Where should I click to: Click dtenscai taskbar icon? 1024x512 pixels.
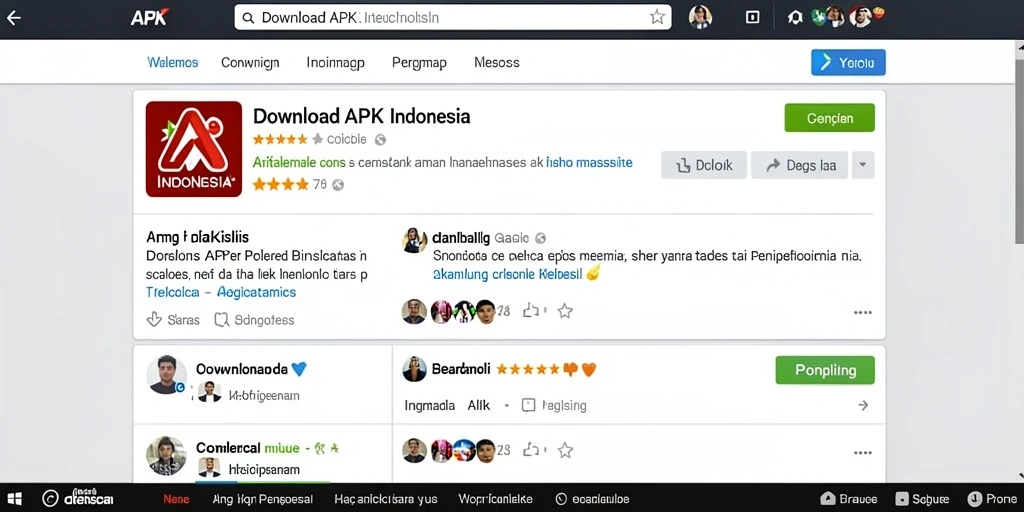(78, 498)
